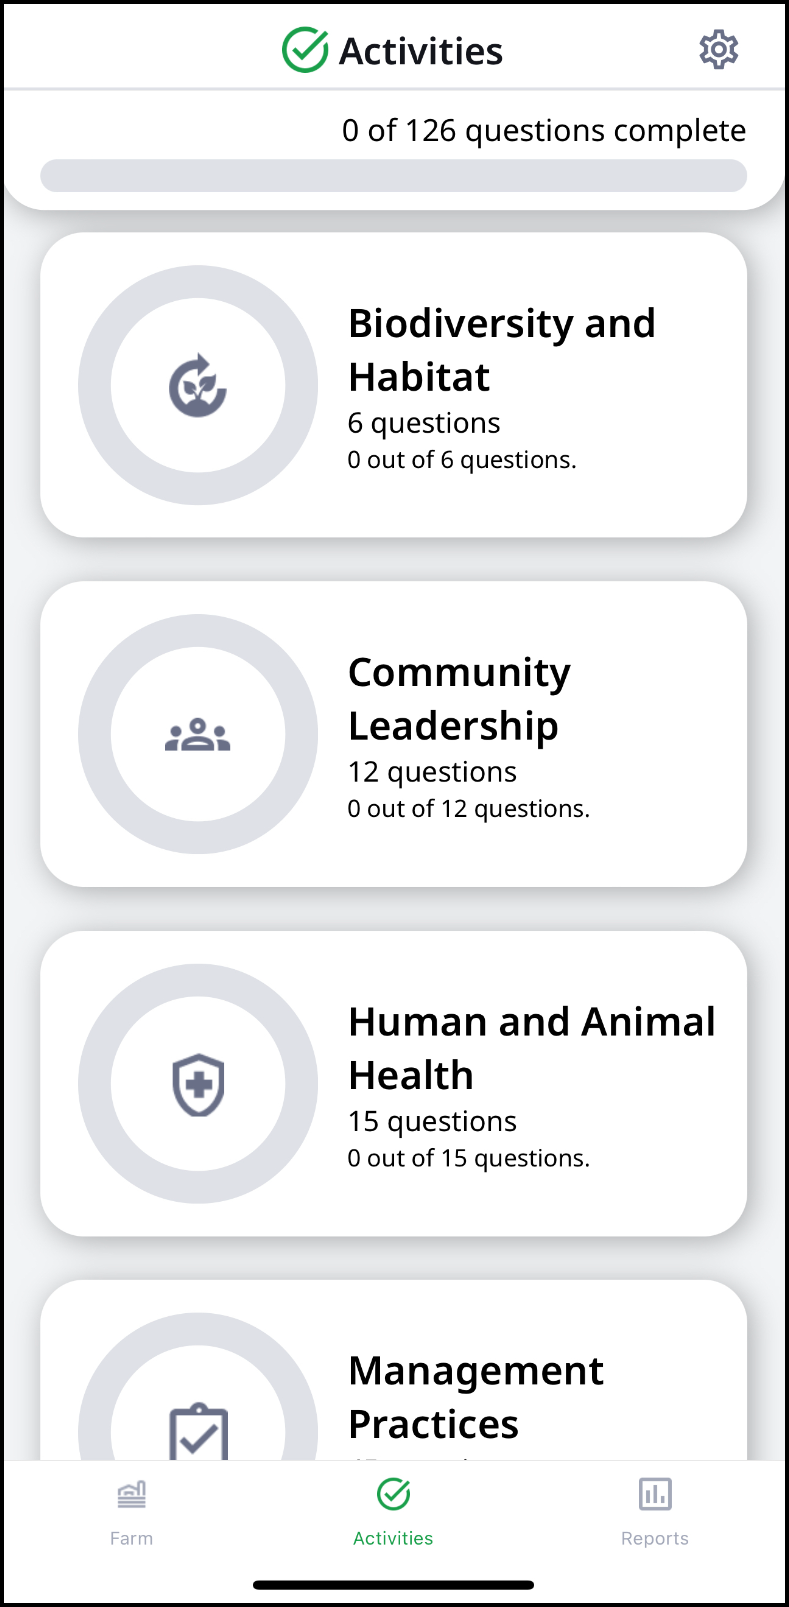Viewport: 789px width, 1607px height.
Task: Tap the Reports chart icon
Action: [655, 1495]
